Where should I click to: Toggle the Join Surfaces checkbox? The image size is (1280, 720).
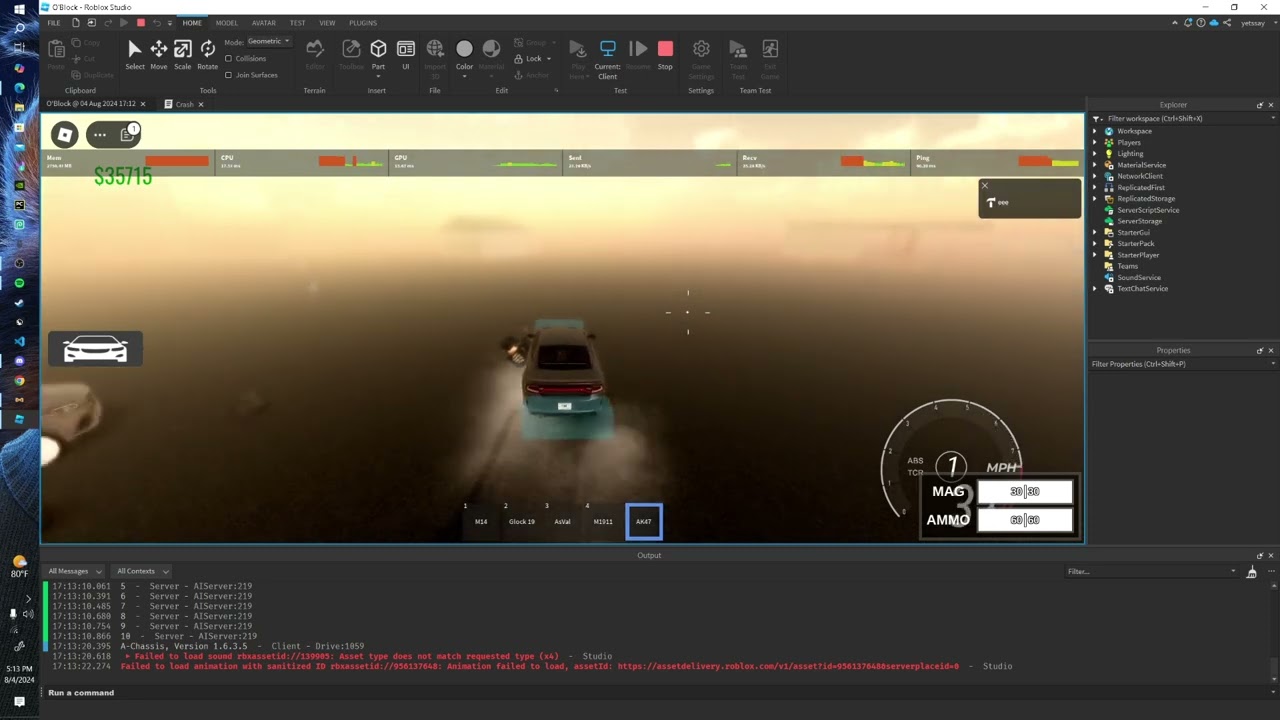click(229, 75)
